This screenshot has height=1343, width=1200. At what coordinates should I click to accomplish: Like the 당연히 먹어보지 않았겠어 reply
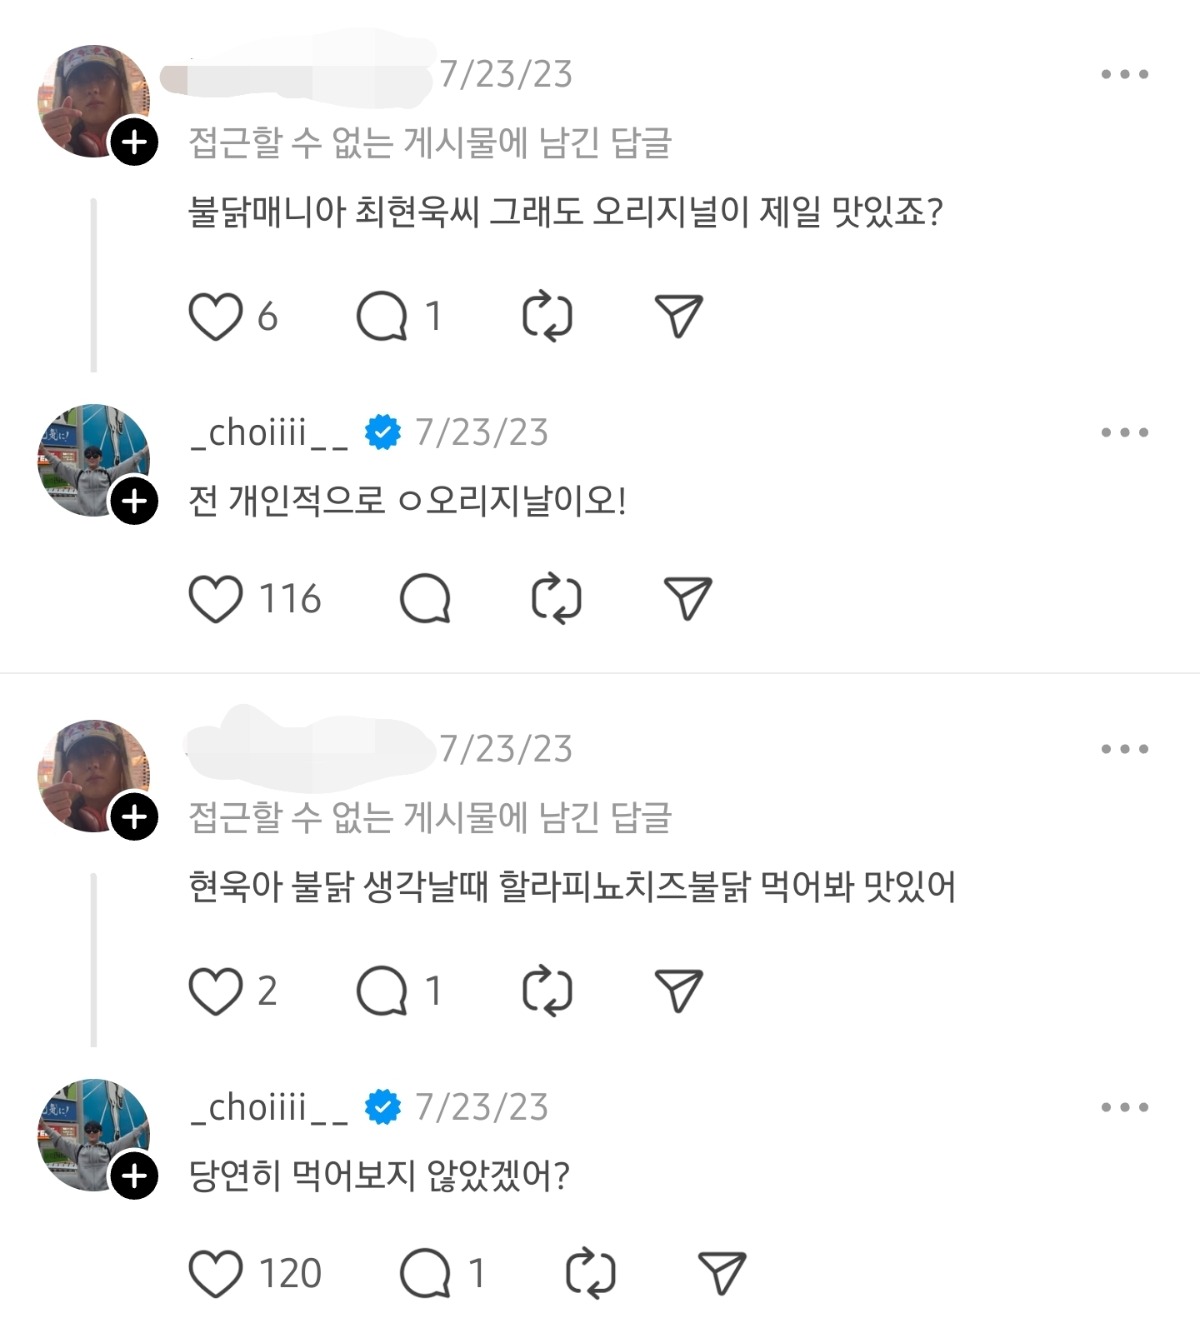coord(216,1274)
